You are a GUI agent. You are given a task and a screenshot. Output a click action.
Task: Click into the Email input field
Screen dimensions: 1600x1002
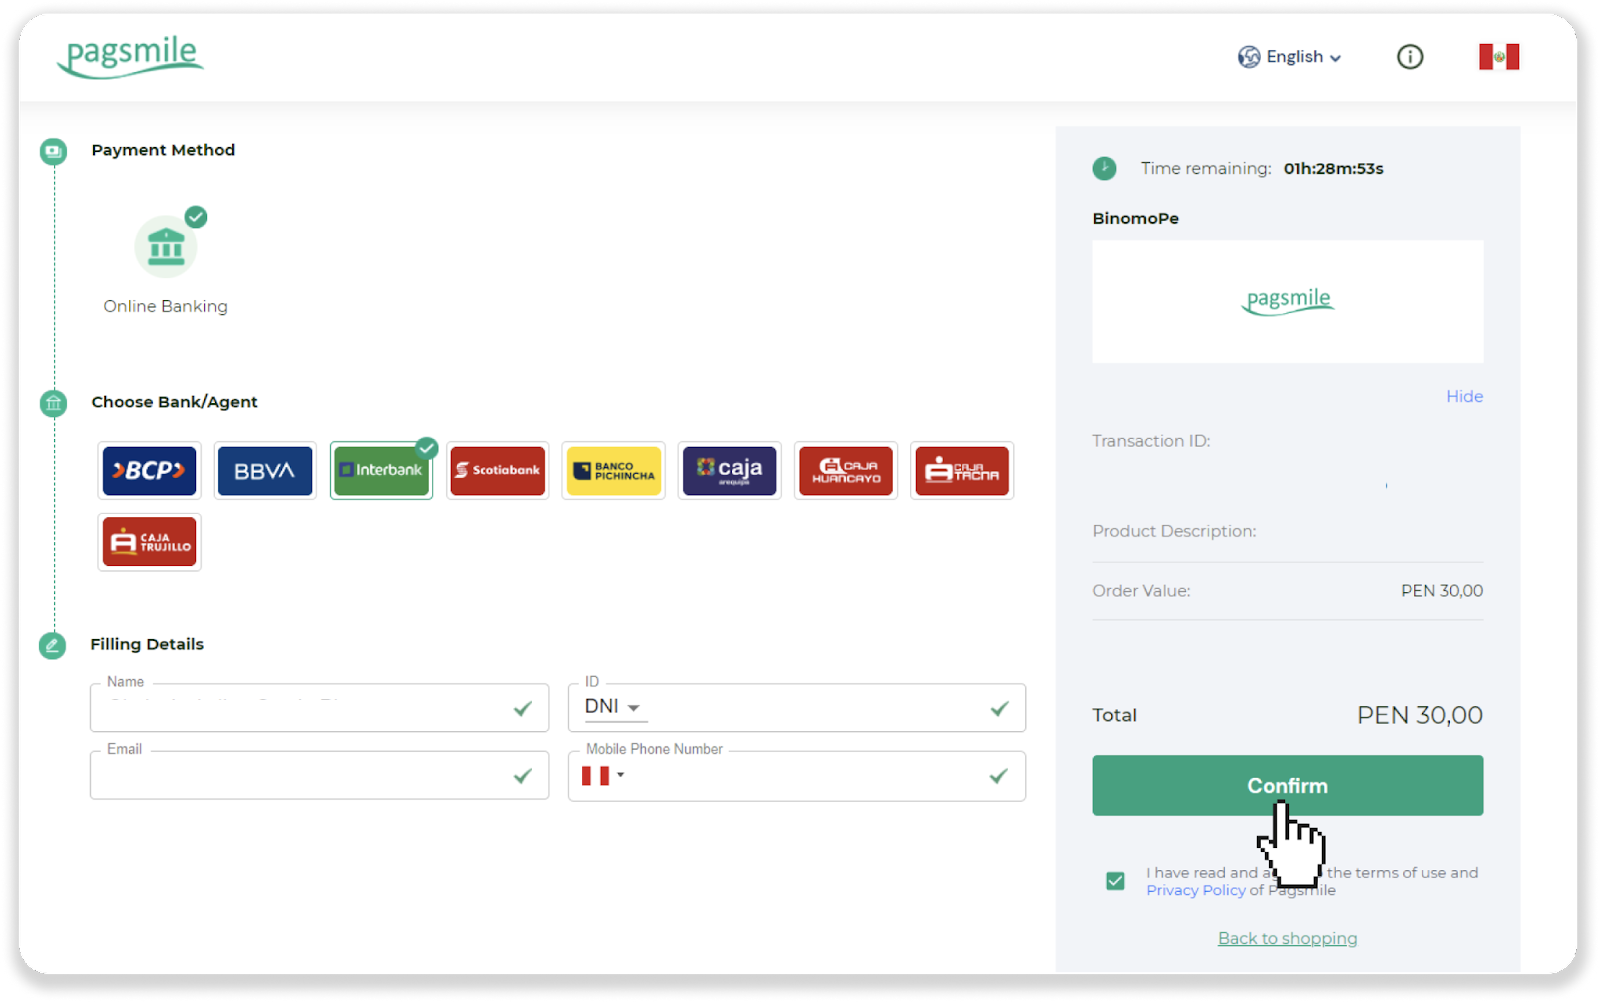coord(300,777)
